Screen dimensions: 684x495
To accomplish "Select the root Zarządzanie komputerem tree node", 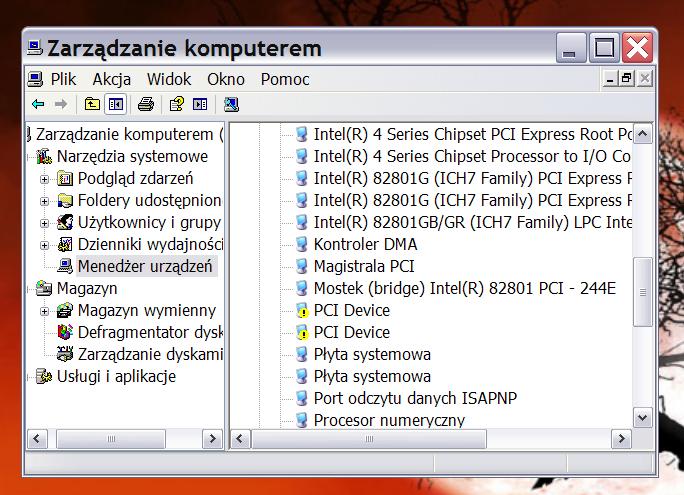I will (x=129, y=134).
